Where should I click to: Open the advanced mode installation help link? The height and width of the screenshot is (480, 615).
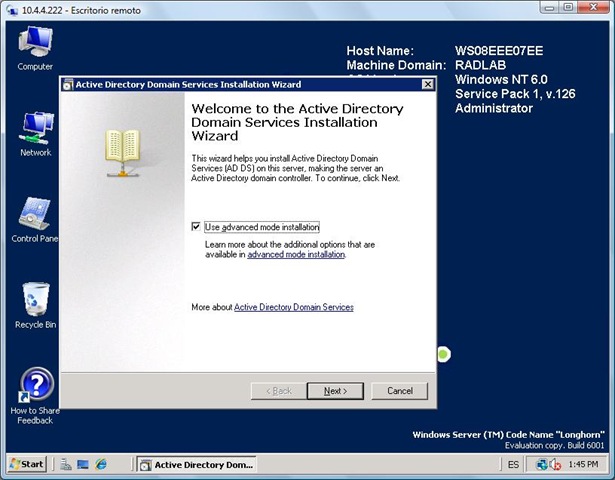296,255
